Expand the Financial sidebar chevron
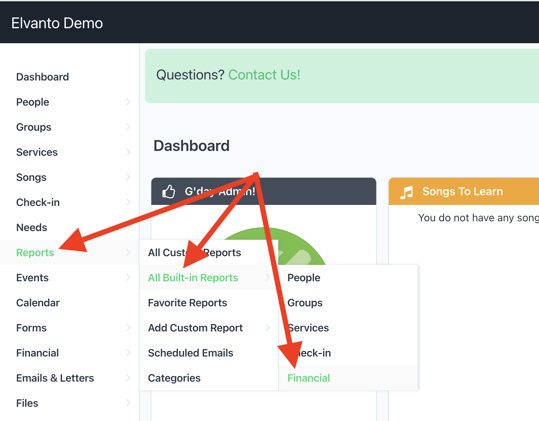 point(128,353)
